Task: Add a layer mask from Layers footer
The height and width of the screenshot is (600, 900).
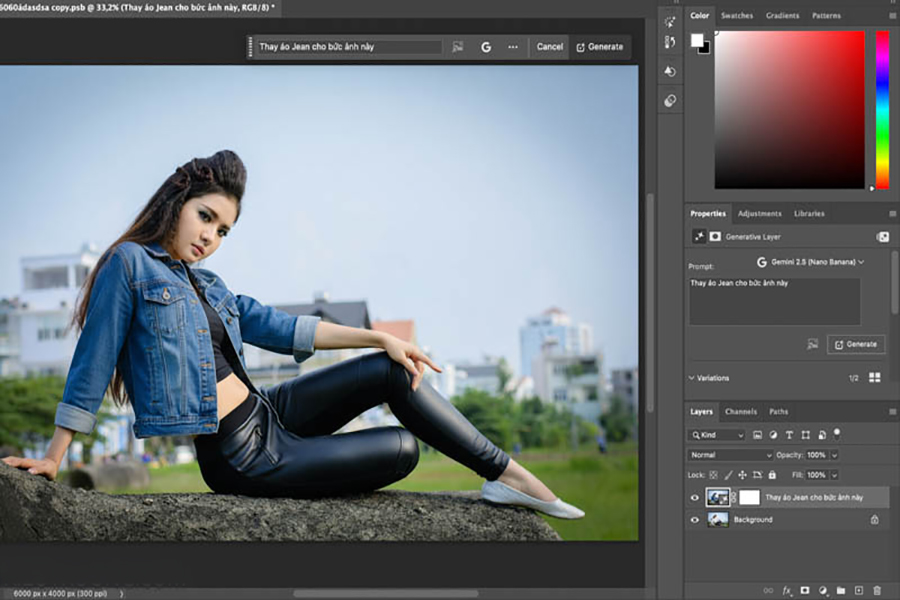Action: click(805, 591)
